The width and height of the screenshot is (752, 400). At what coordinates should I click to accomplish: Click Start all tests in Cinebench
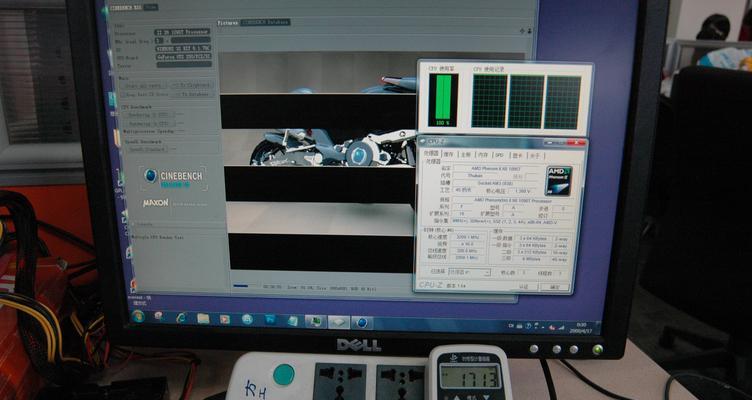pyautogui.click(x=144, y=85)
